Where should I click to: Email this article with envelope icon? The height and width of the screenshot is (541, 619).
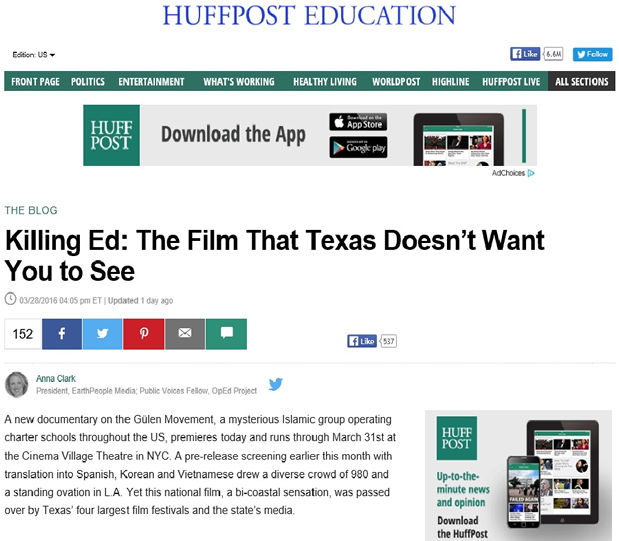click(x=185, y=334)
